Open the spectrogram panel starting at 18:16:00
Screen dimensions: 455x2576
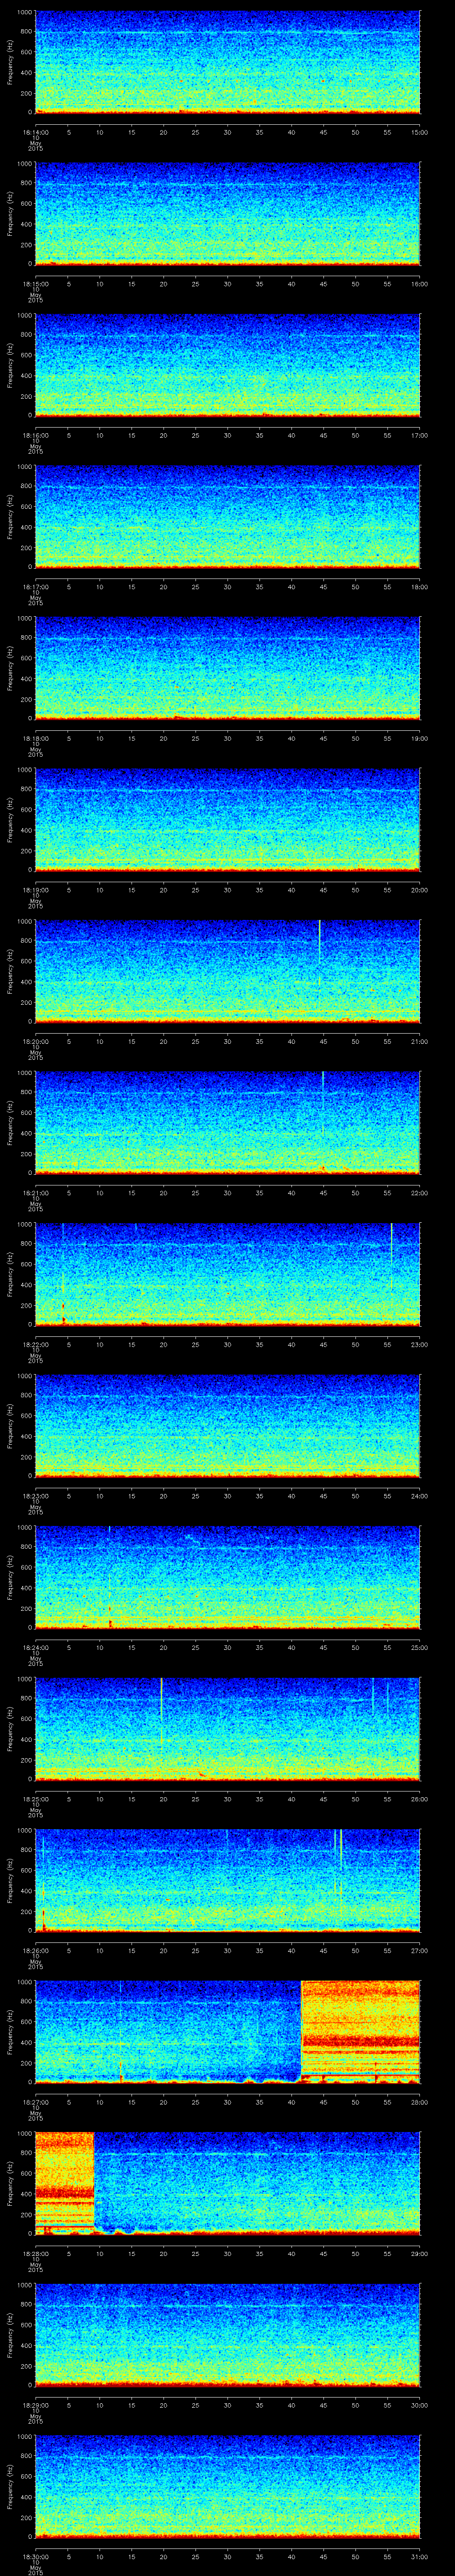(x=227, y=365)
